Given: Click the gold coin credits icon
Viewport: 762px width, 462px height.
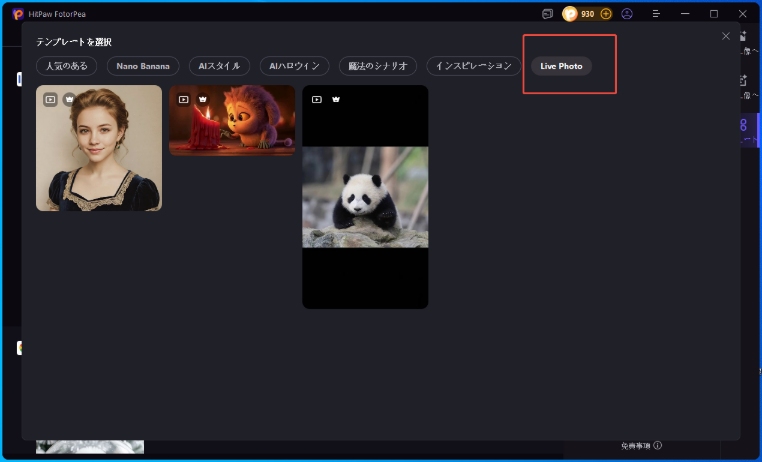Looking at the screenshot, I should click(571, 14).
